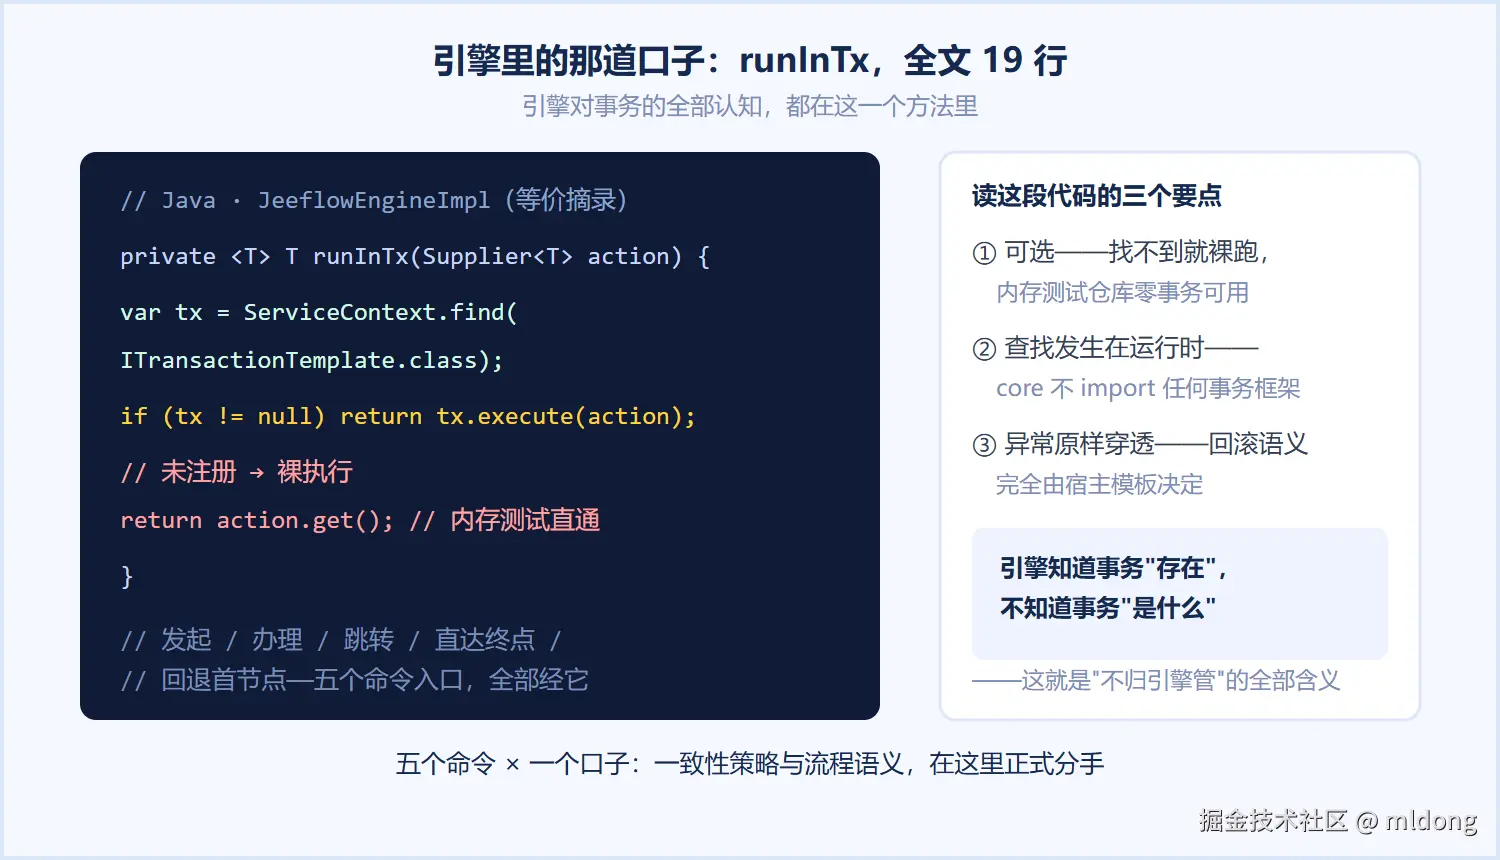
Task: Click the circled number ① icon
Action: (984, 253)
